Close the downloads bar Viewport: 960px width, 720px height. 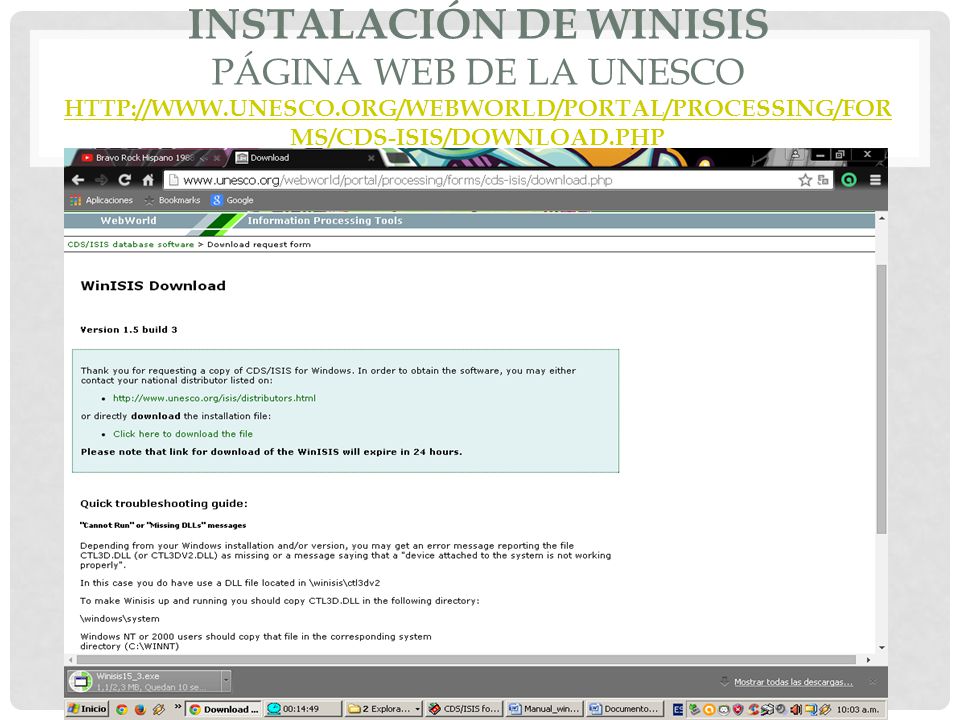[x=873, y=681]
